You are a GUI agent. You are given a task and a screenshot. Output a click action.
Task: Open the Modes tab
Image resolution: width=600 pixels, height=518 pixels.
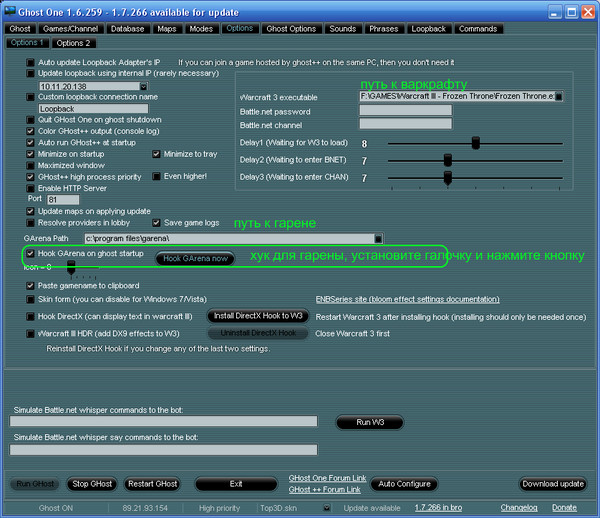click(x=202, y=29)
